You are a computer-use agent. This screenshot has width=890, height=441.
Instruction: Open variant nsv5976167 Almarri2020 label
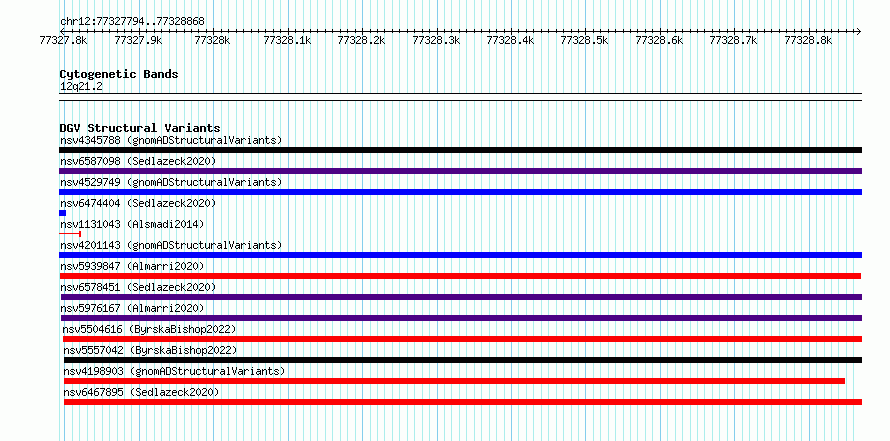click(x=132, y=308)
